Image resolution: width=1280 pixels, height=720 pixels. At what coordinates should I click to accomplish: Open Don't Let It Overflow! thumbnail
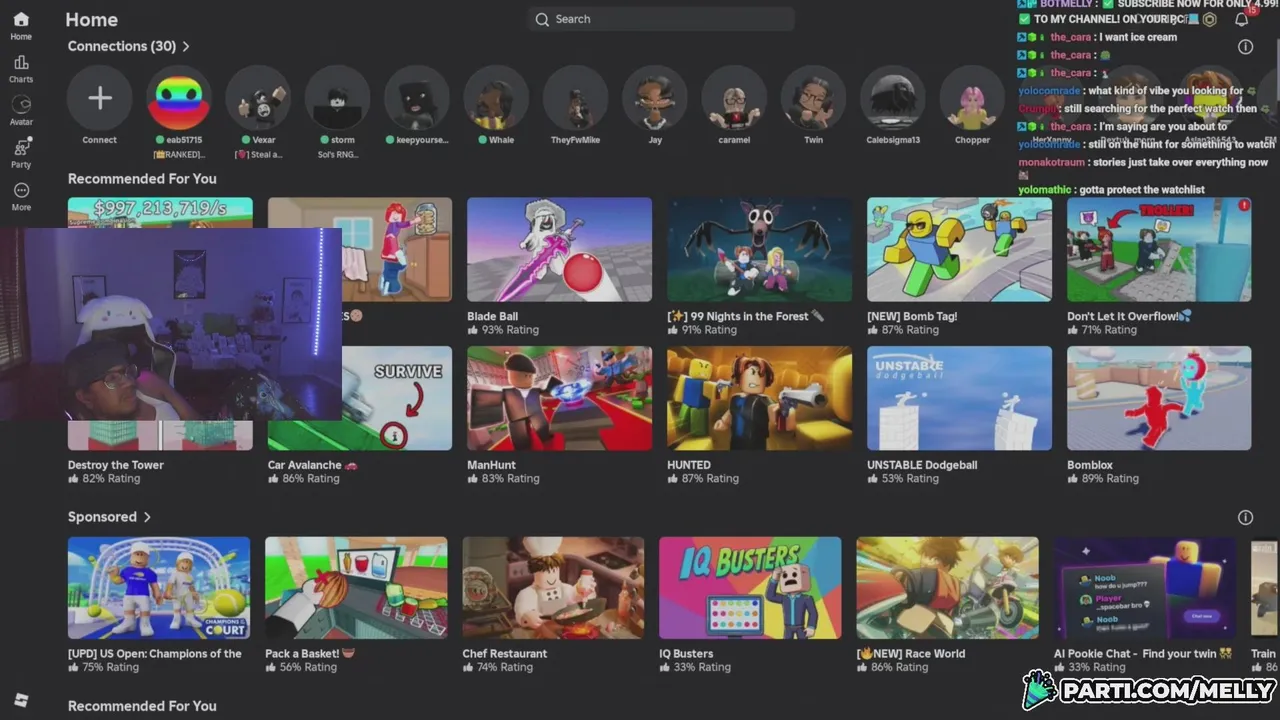click(x=1159, y=249)
